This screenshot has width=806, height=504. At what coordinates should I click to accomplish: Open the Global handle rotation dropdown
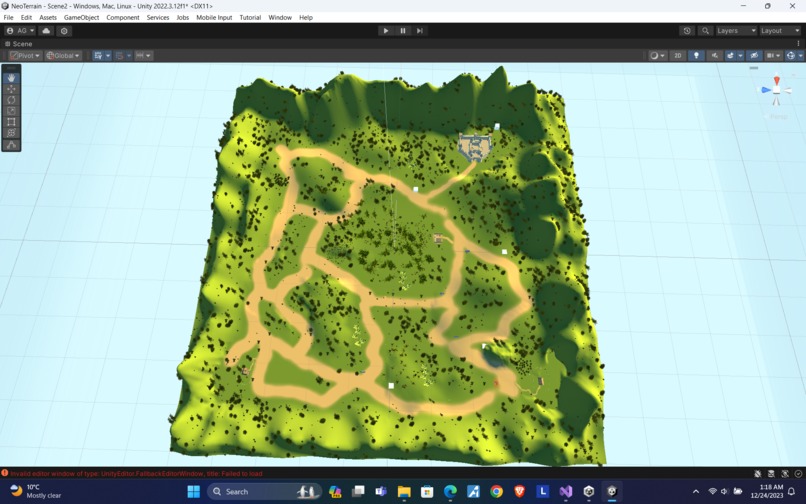[x=63, y=56]
